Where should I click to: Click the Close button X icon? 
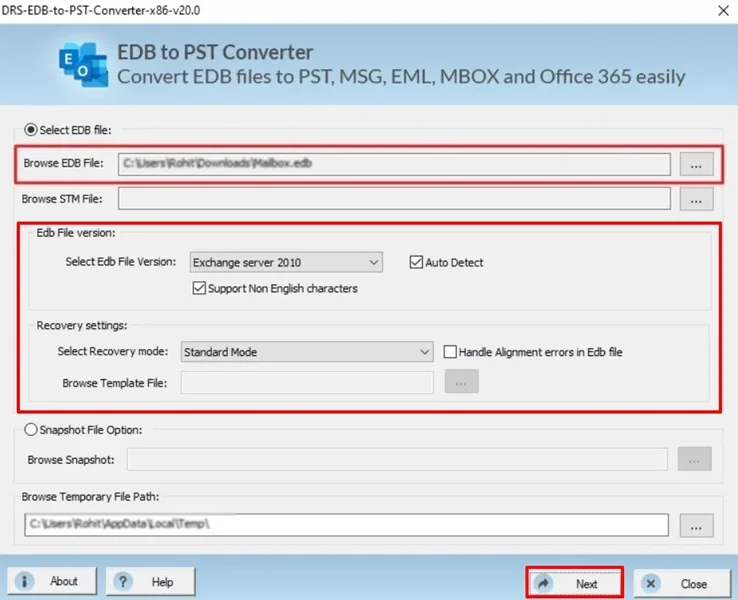click(651, 584)
